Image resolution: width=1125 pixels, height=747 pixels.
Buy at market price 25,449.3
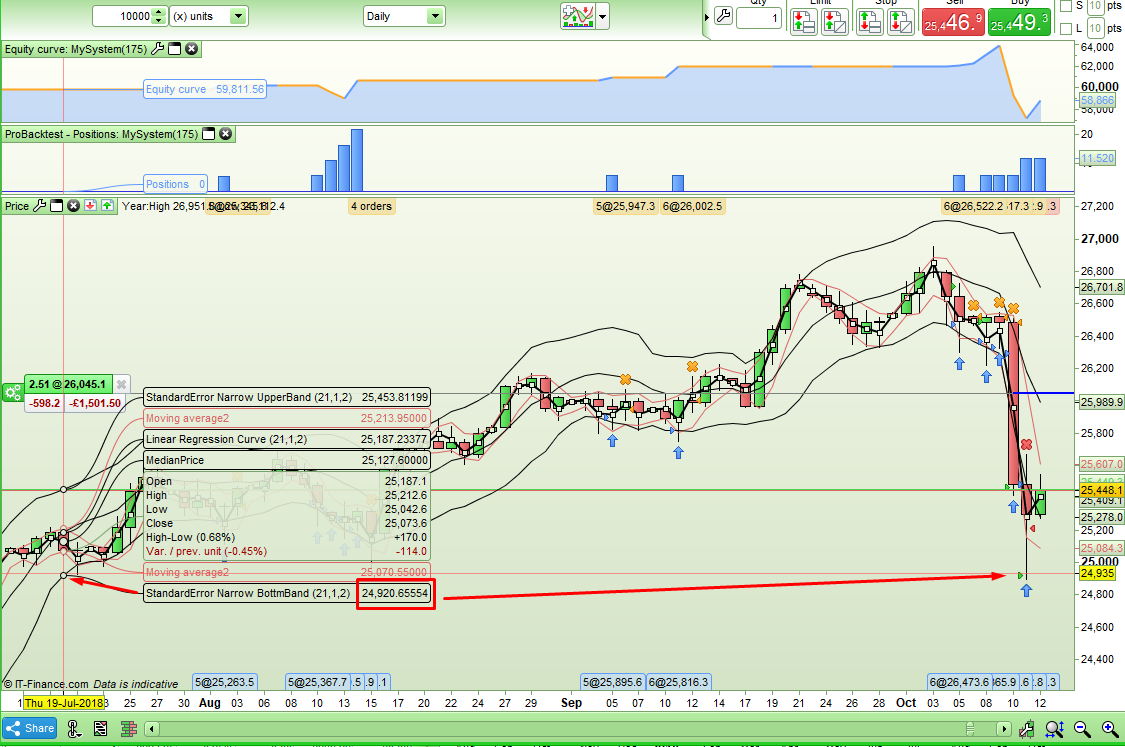[x=1020, y=22]
